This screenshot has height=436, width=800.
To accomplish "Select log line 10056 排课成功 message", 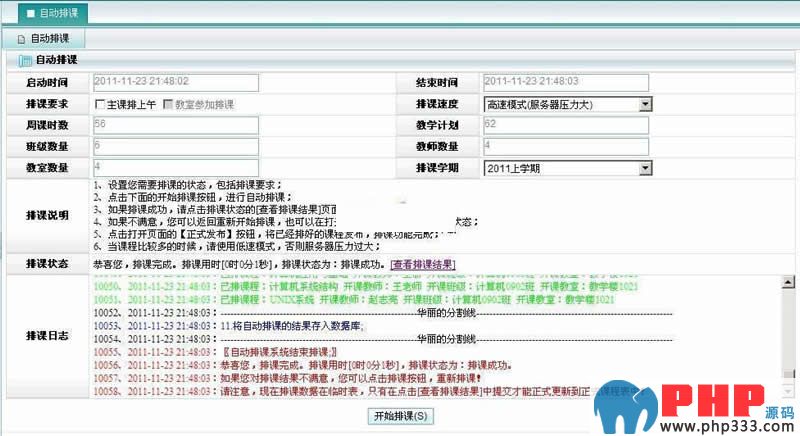I will (303, 366).
